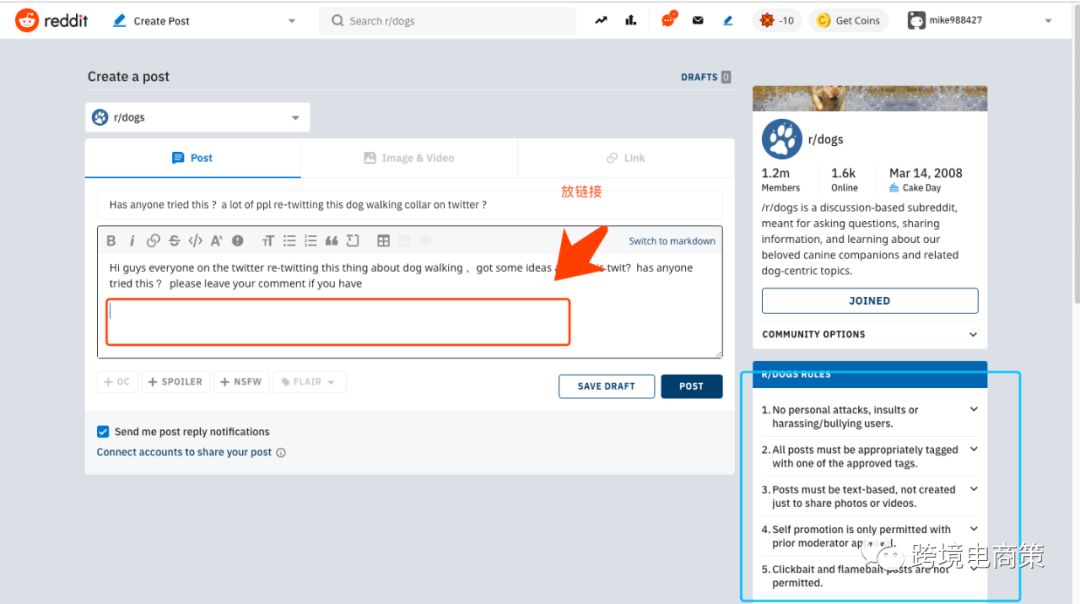
Task: Open the Create Post navigation dropdown
Action: [x=205, y=21]
